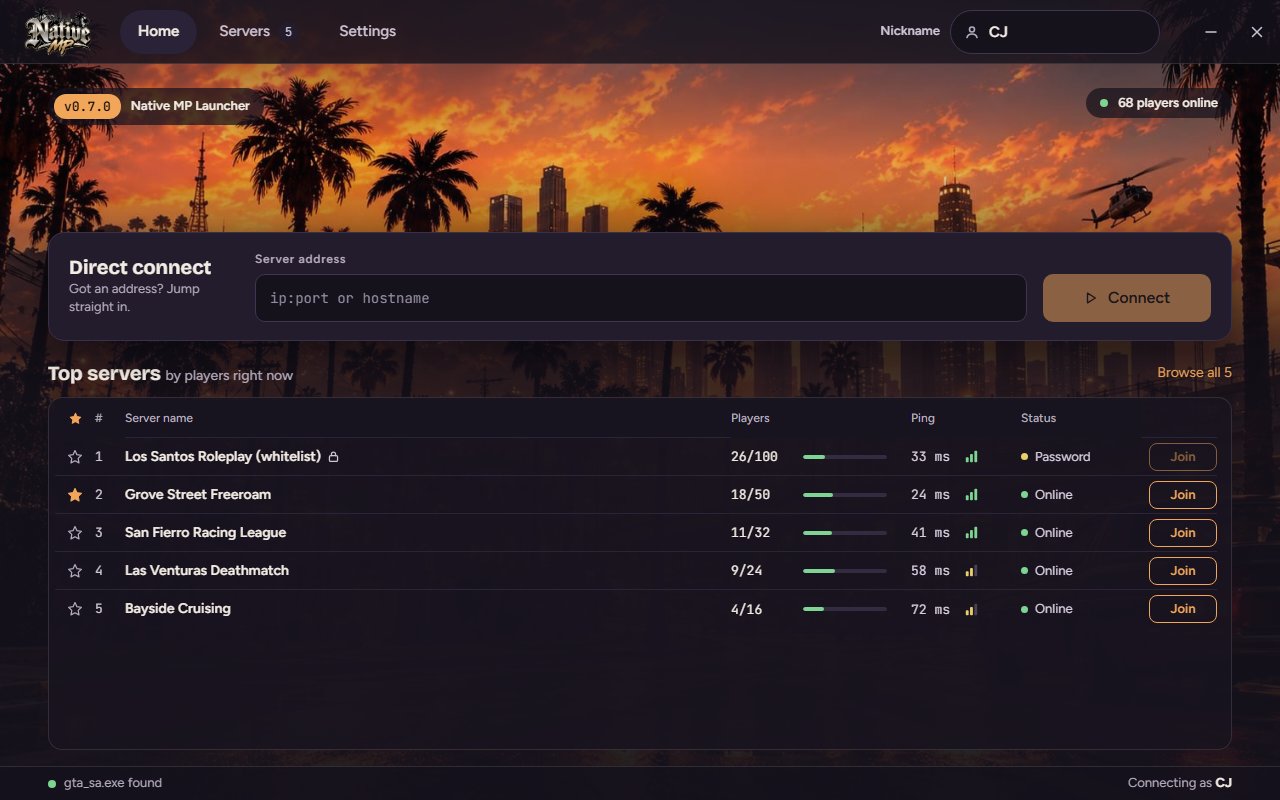Sort by Status column header
The width and height of the screenshot is (1280, 800).
click(x=1038, y=418)
